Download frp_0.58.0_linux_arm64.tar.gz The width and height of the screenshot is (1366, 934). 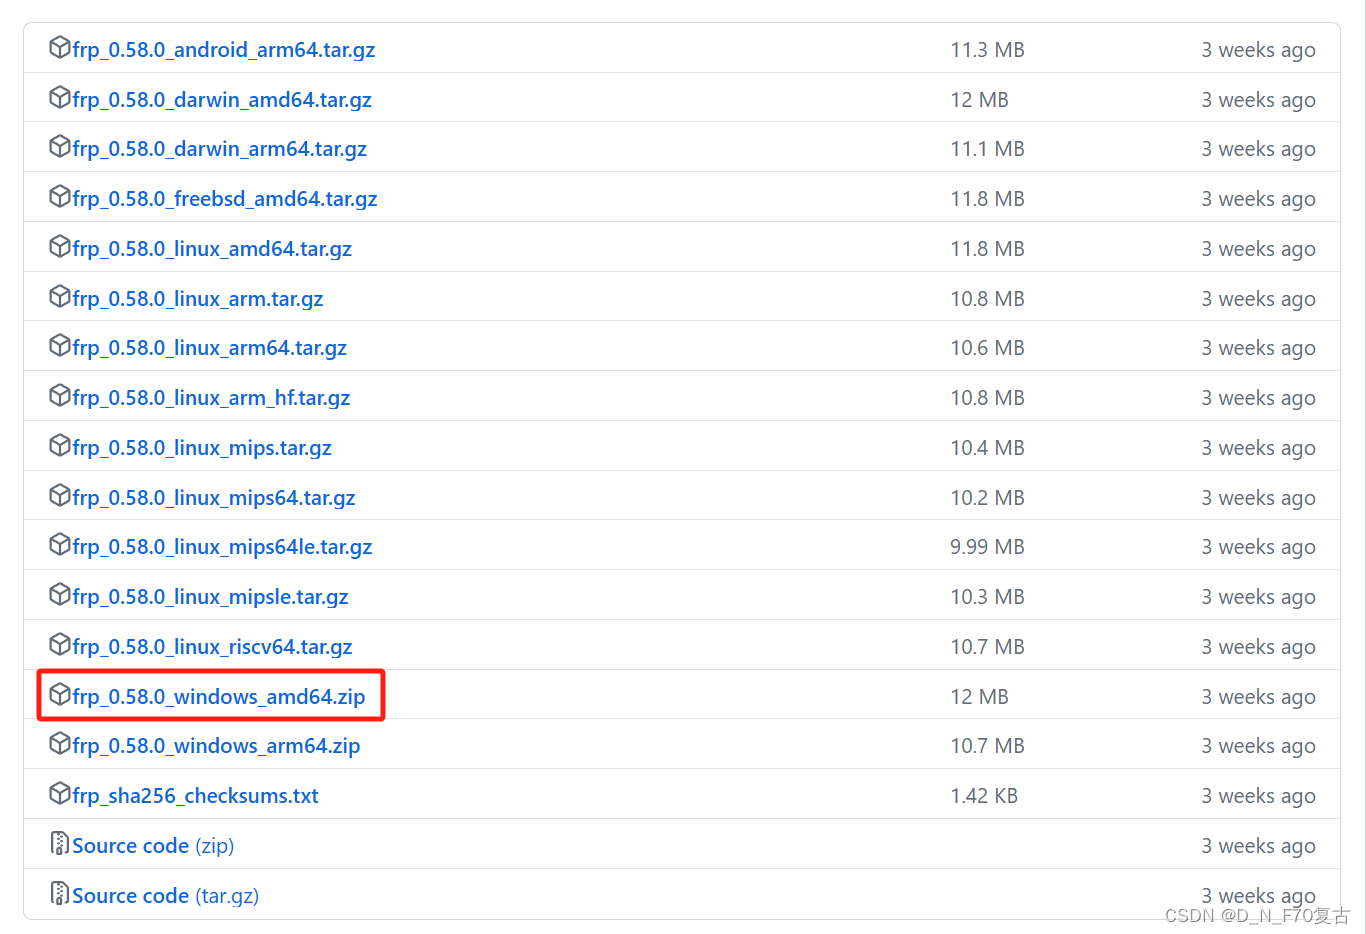pos(210,348)
